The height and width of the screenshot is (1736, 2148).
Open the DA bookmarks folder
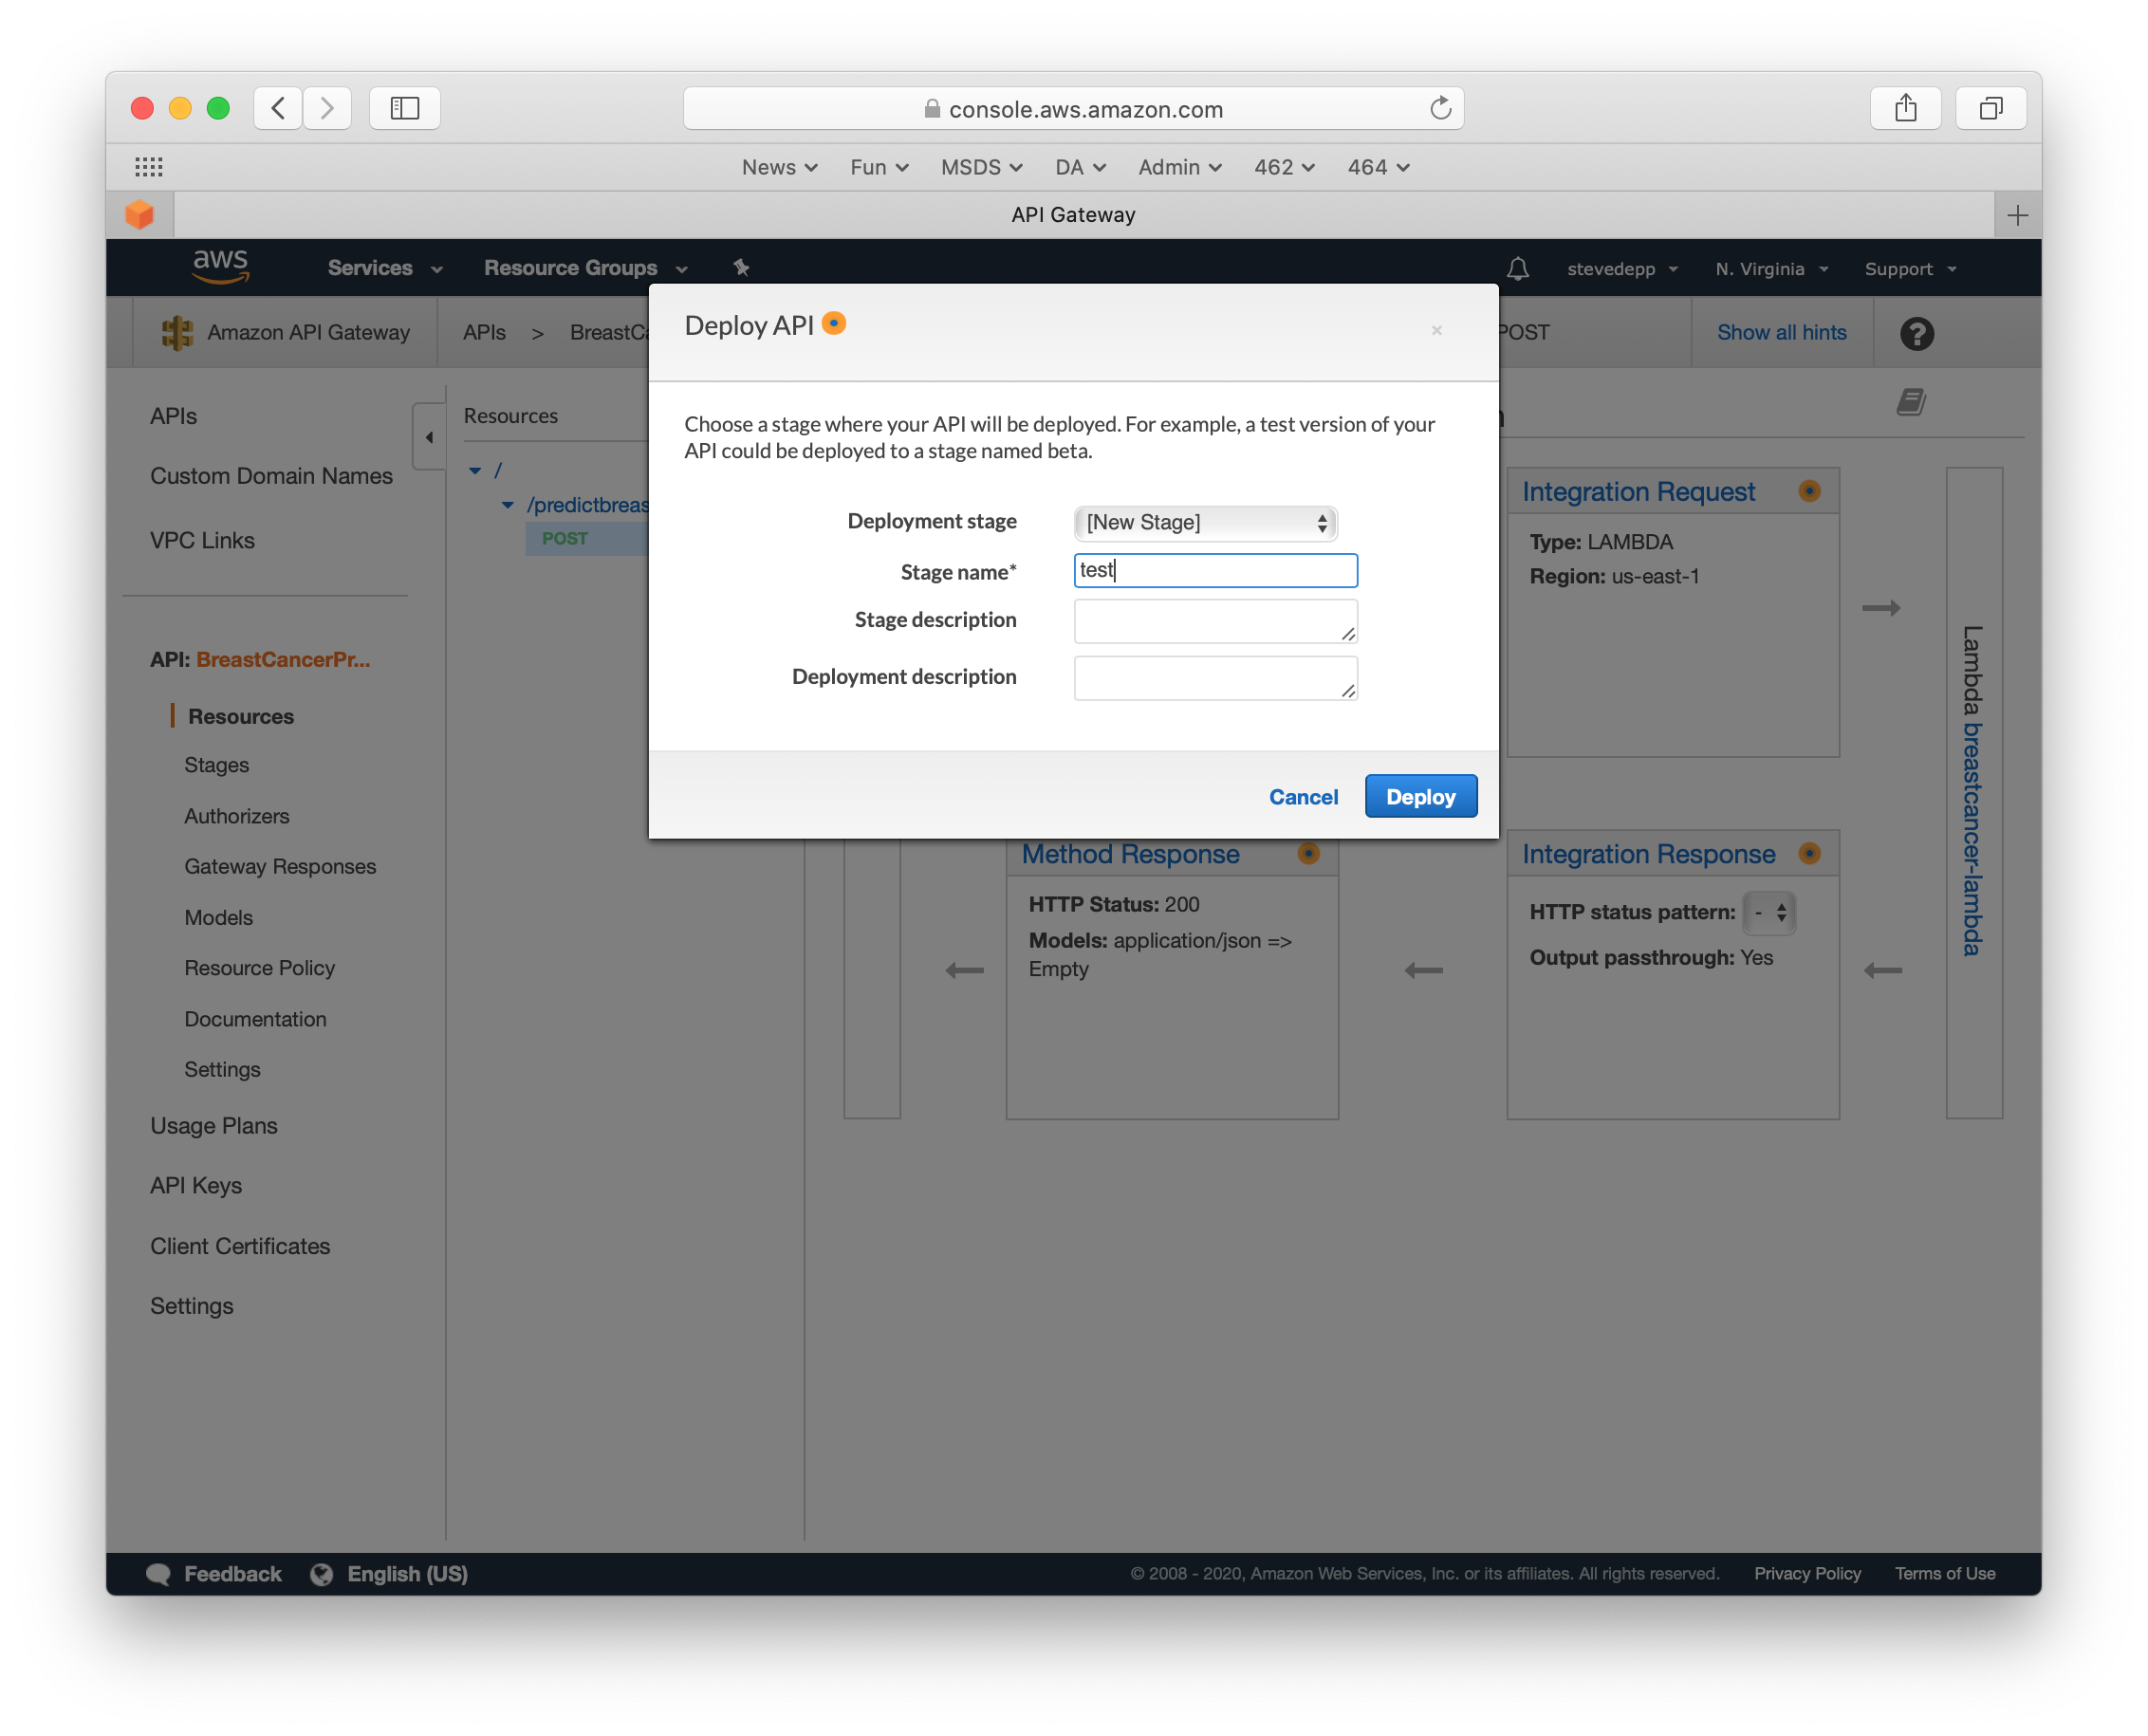[x=1080, y=167]
